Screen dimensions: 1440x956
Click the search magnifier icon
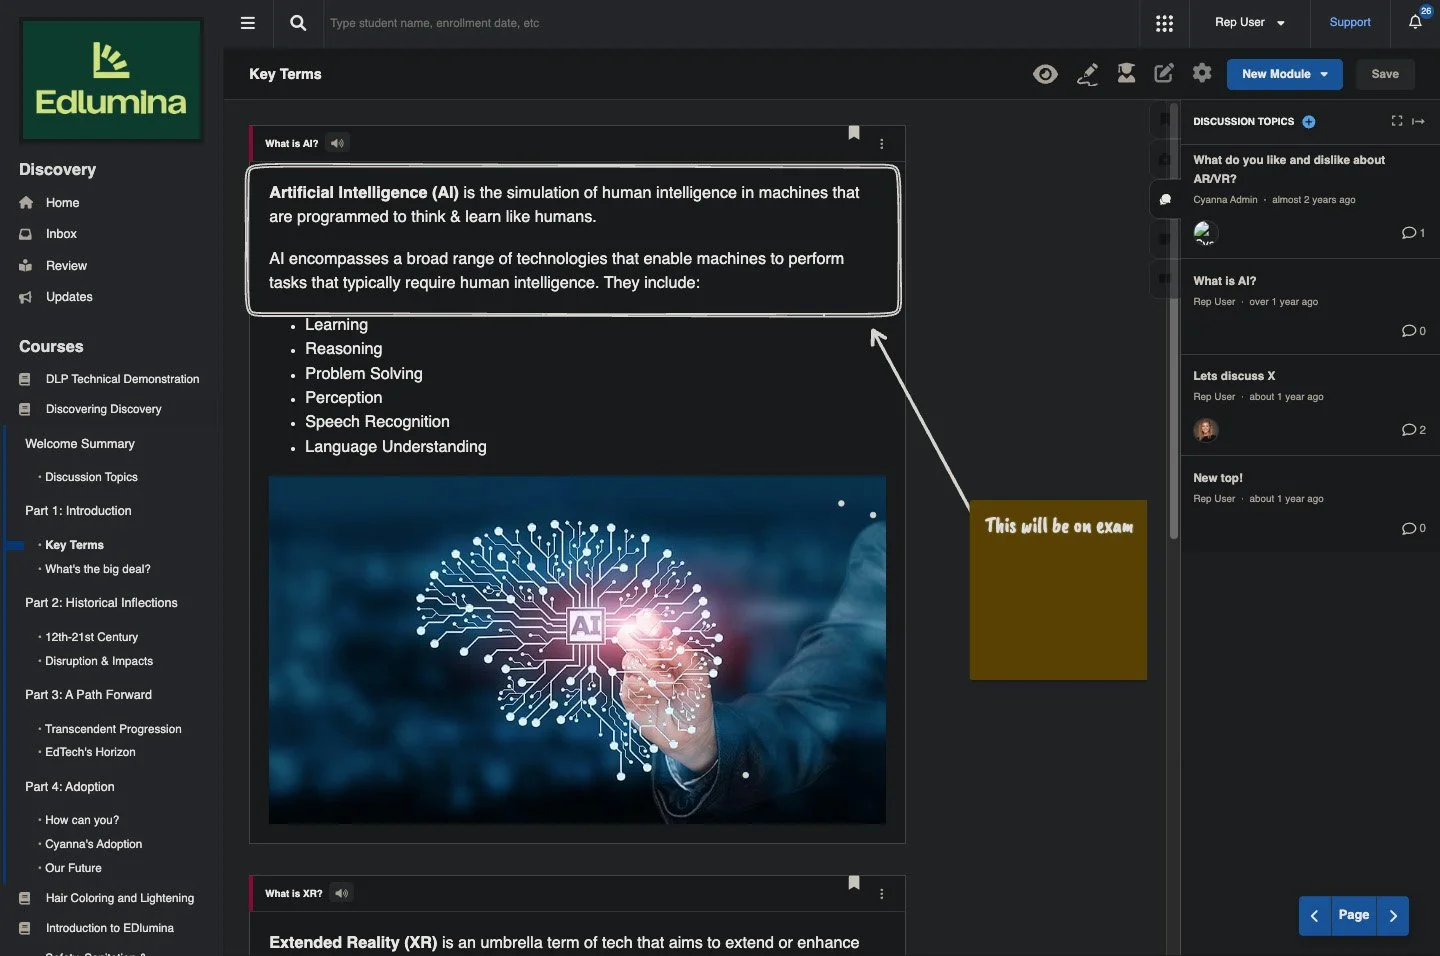[298, 23]
